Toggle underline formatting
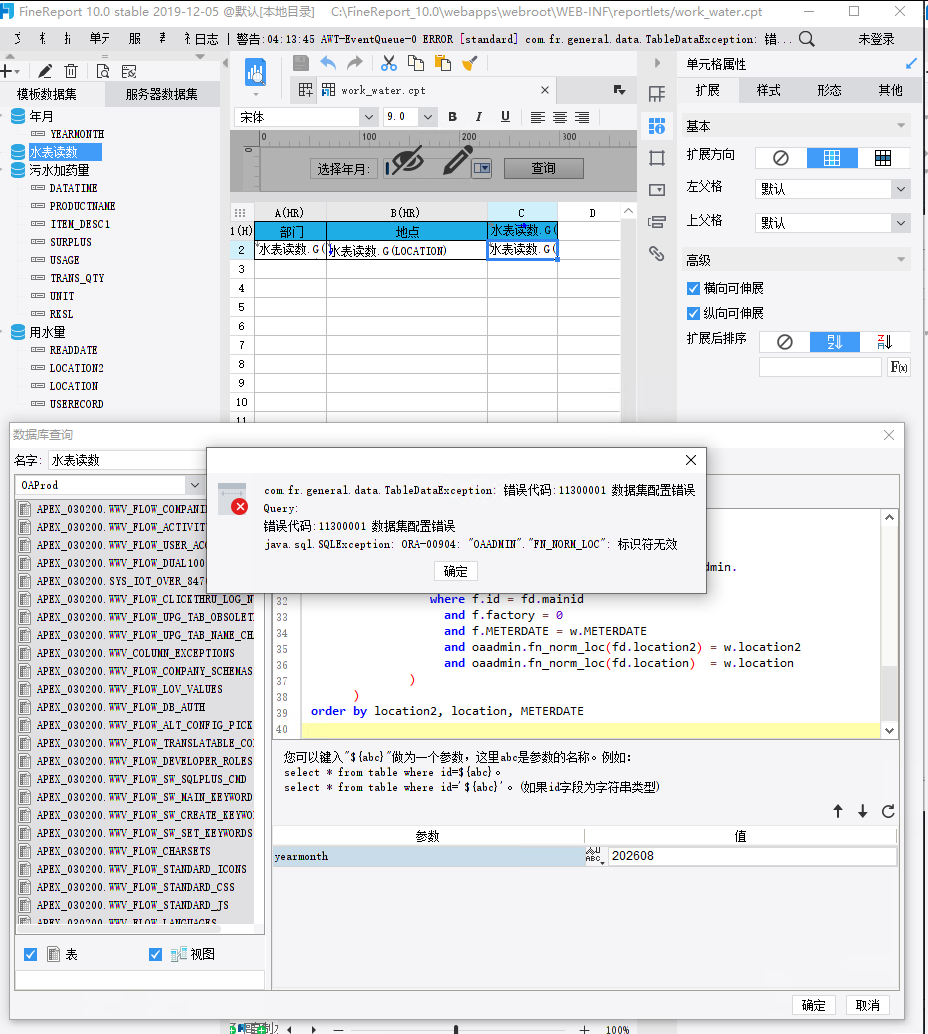Image resolution: width=928 pixels, height=1034 pixels. click(505, 117)
